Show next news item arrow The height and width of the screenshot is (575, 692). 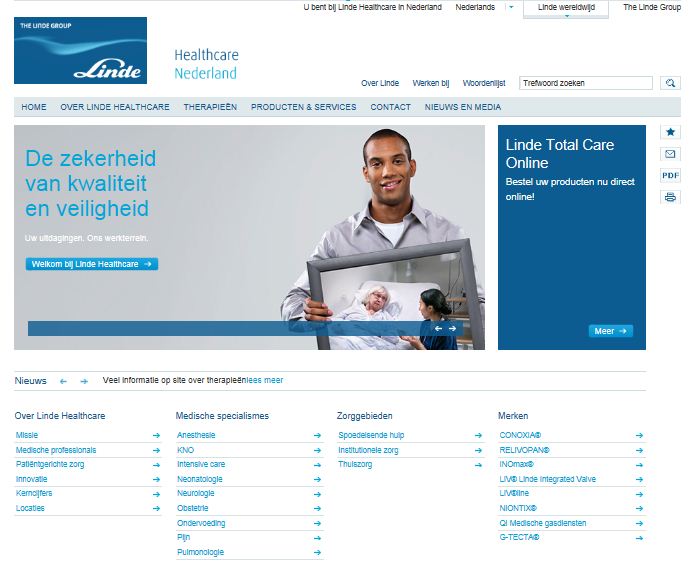pos(84,381)
